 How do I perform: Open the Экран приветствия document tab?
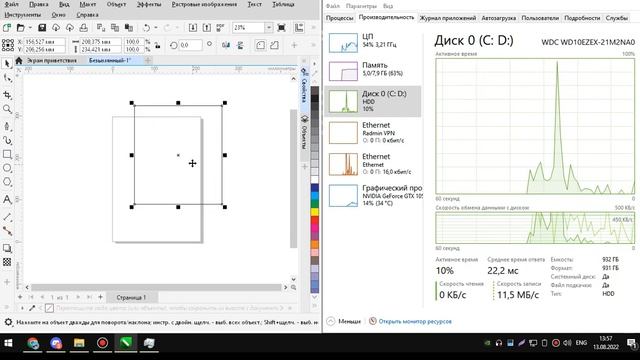point(51,60)
